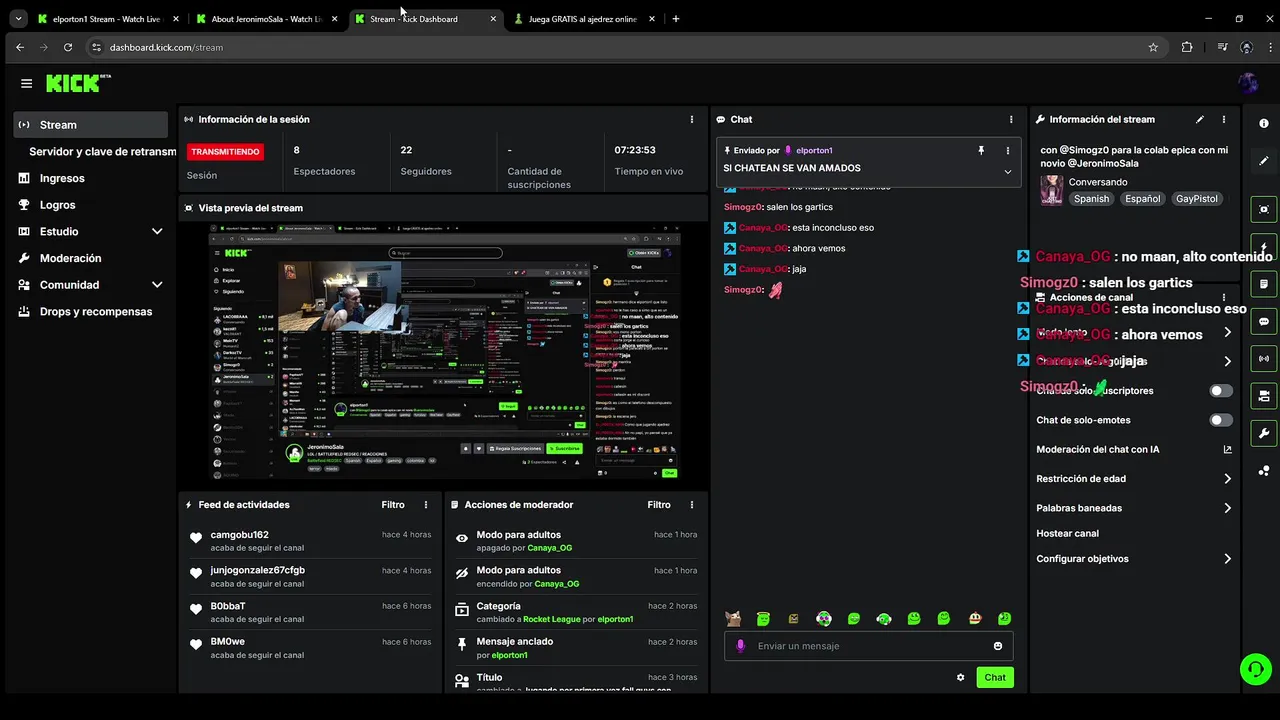This screenshot has height=720, width=1280.
Task: Click the lightning bolt icon in right rail
Action: pos(1264,247)
